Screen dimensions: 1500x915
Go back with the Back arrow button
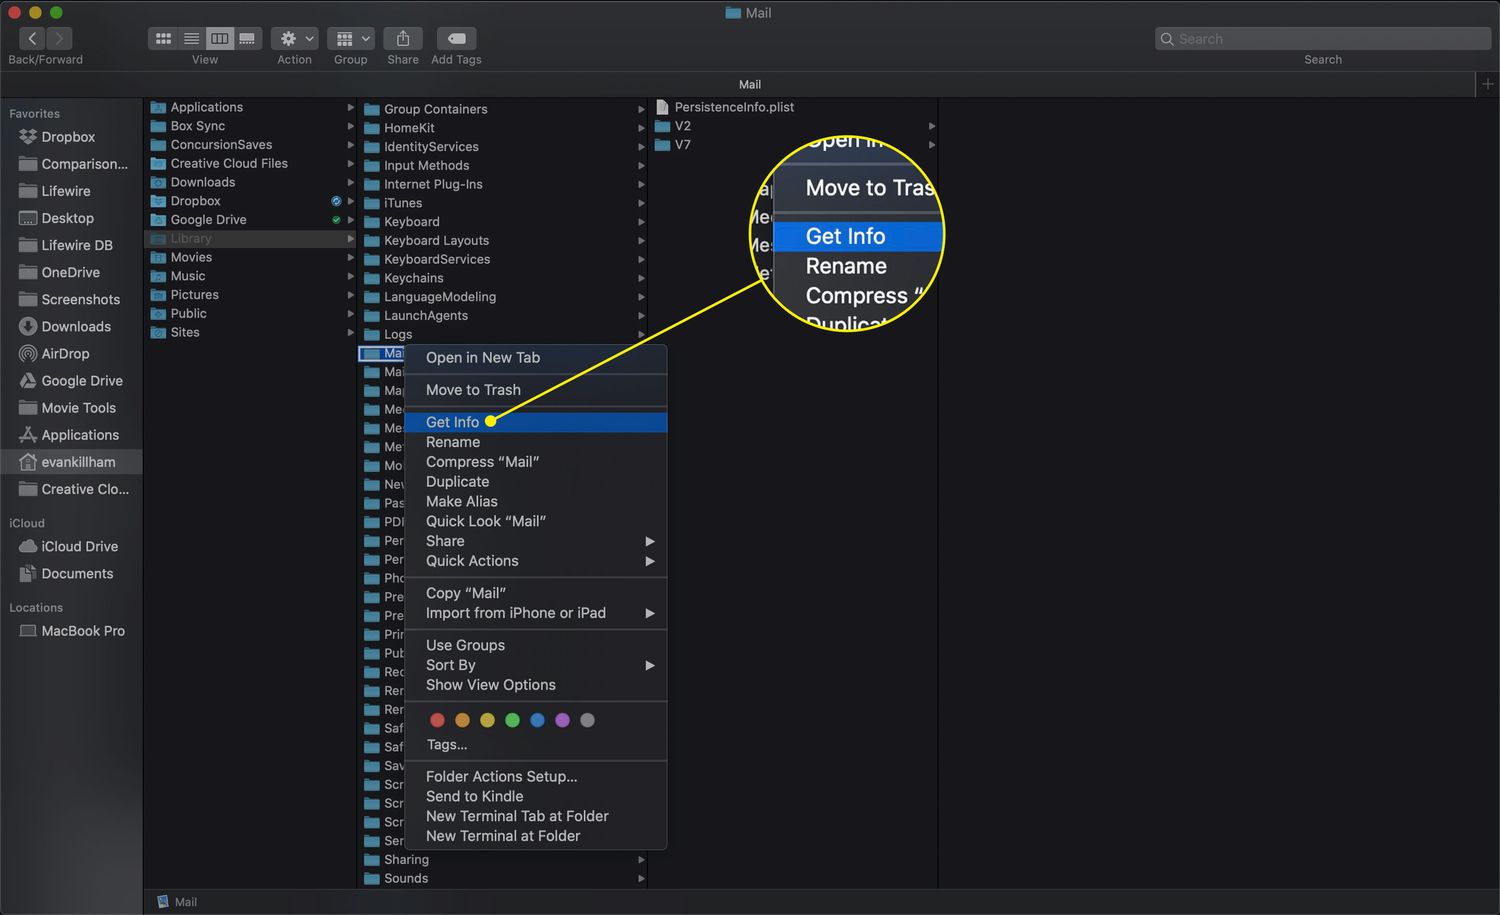tap(32, 38)
